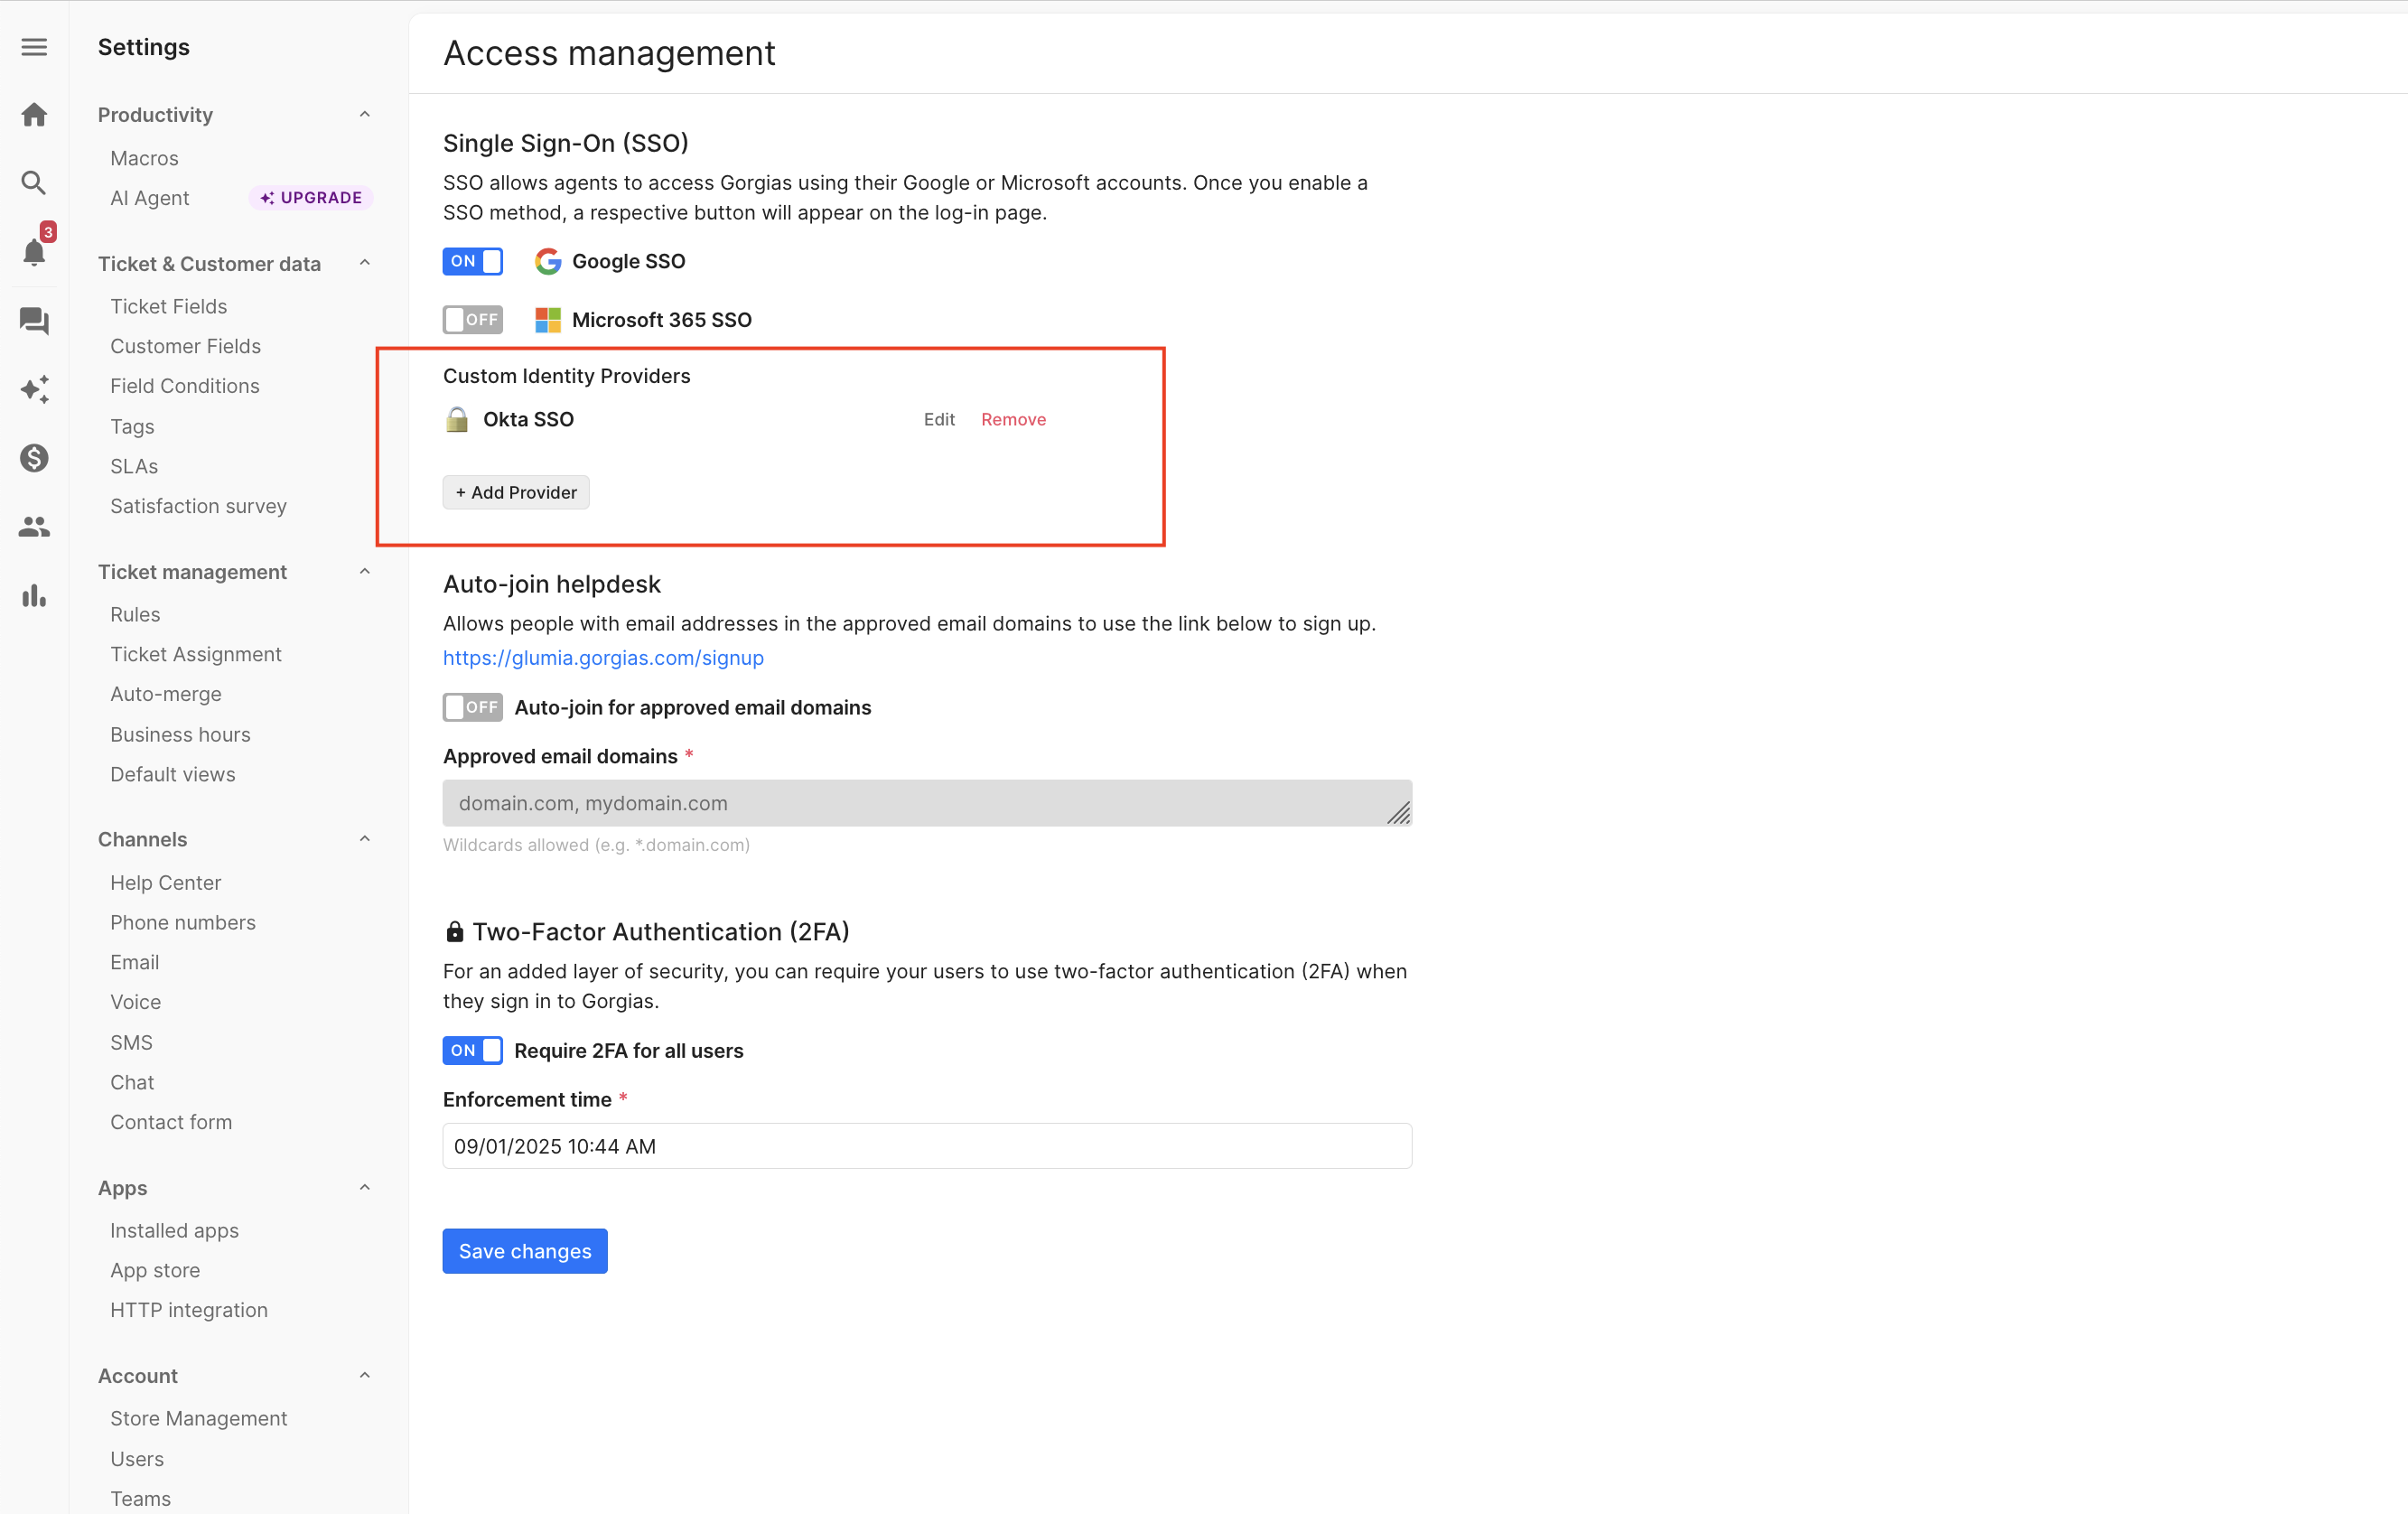2408x1514 pixels.
Task: Open the hamburger menu icon
Action: pos(34,47)
